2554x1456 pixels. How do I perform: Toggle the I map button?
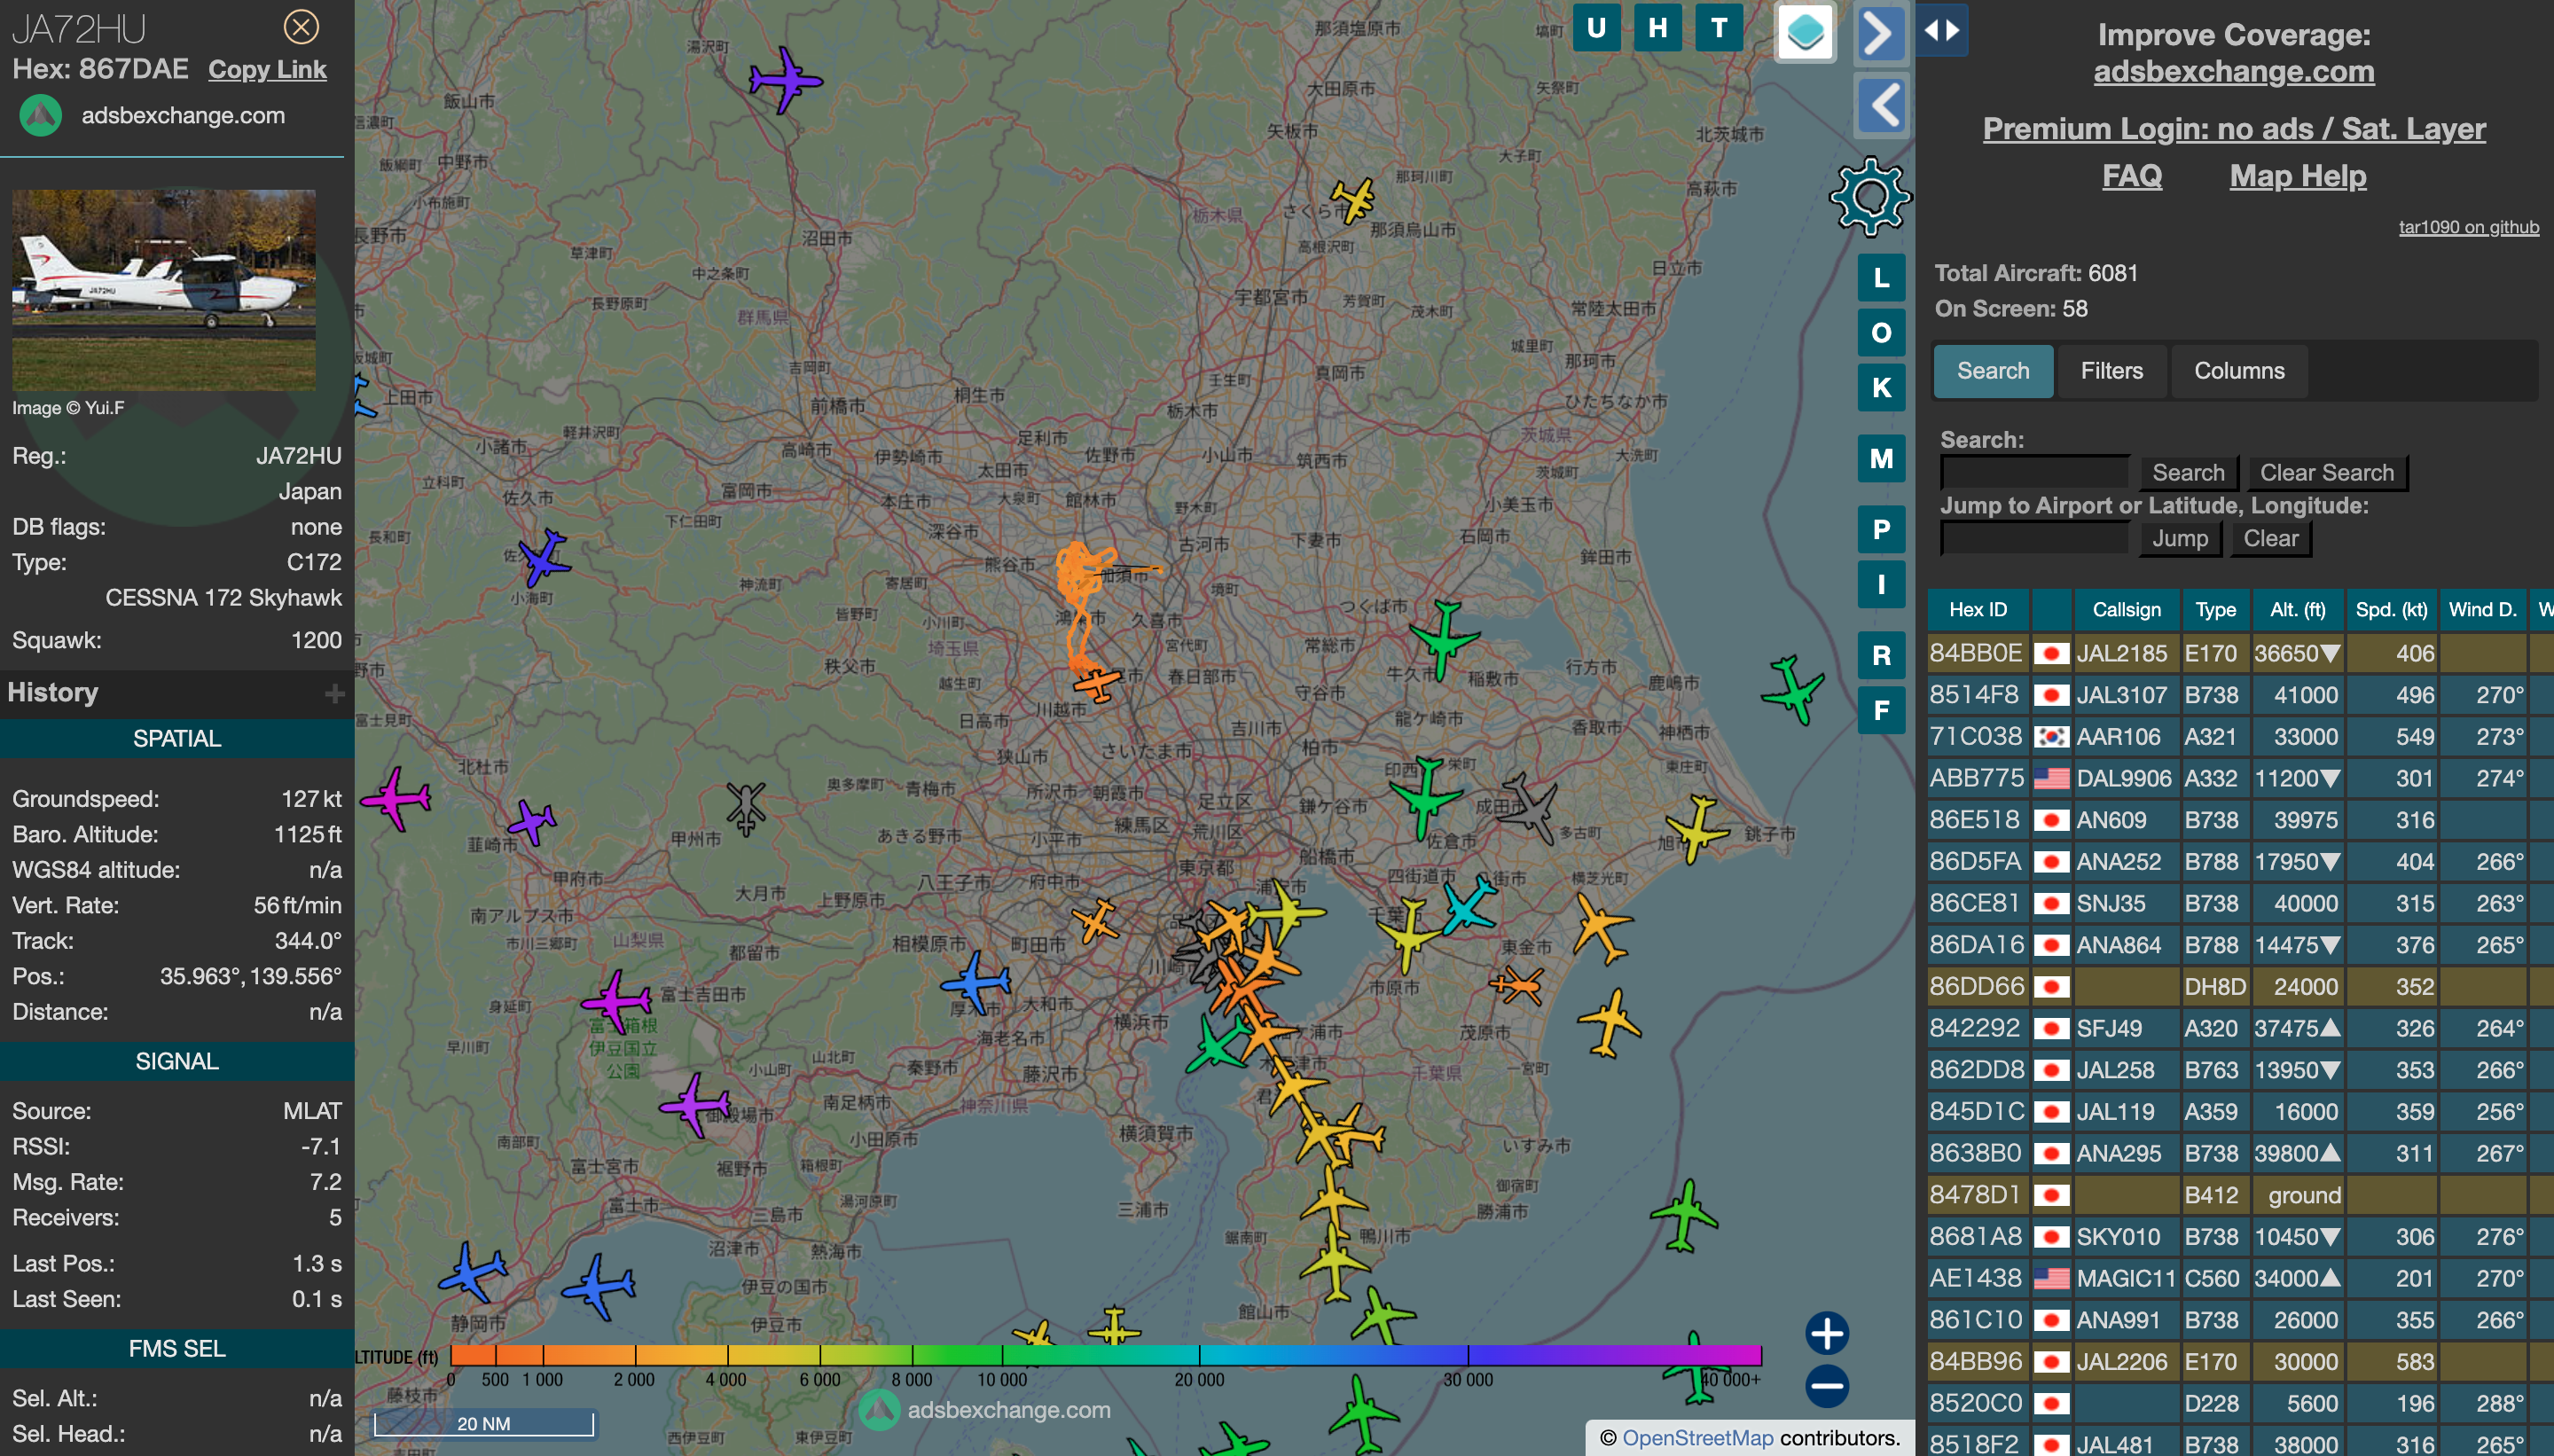click(1881, 585)
